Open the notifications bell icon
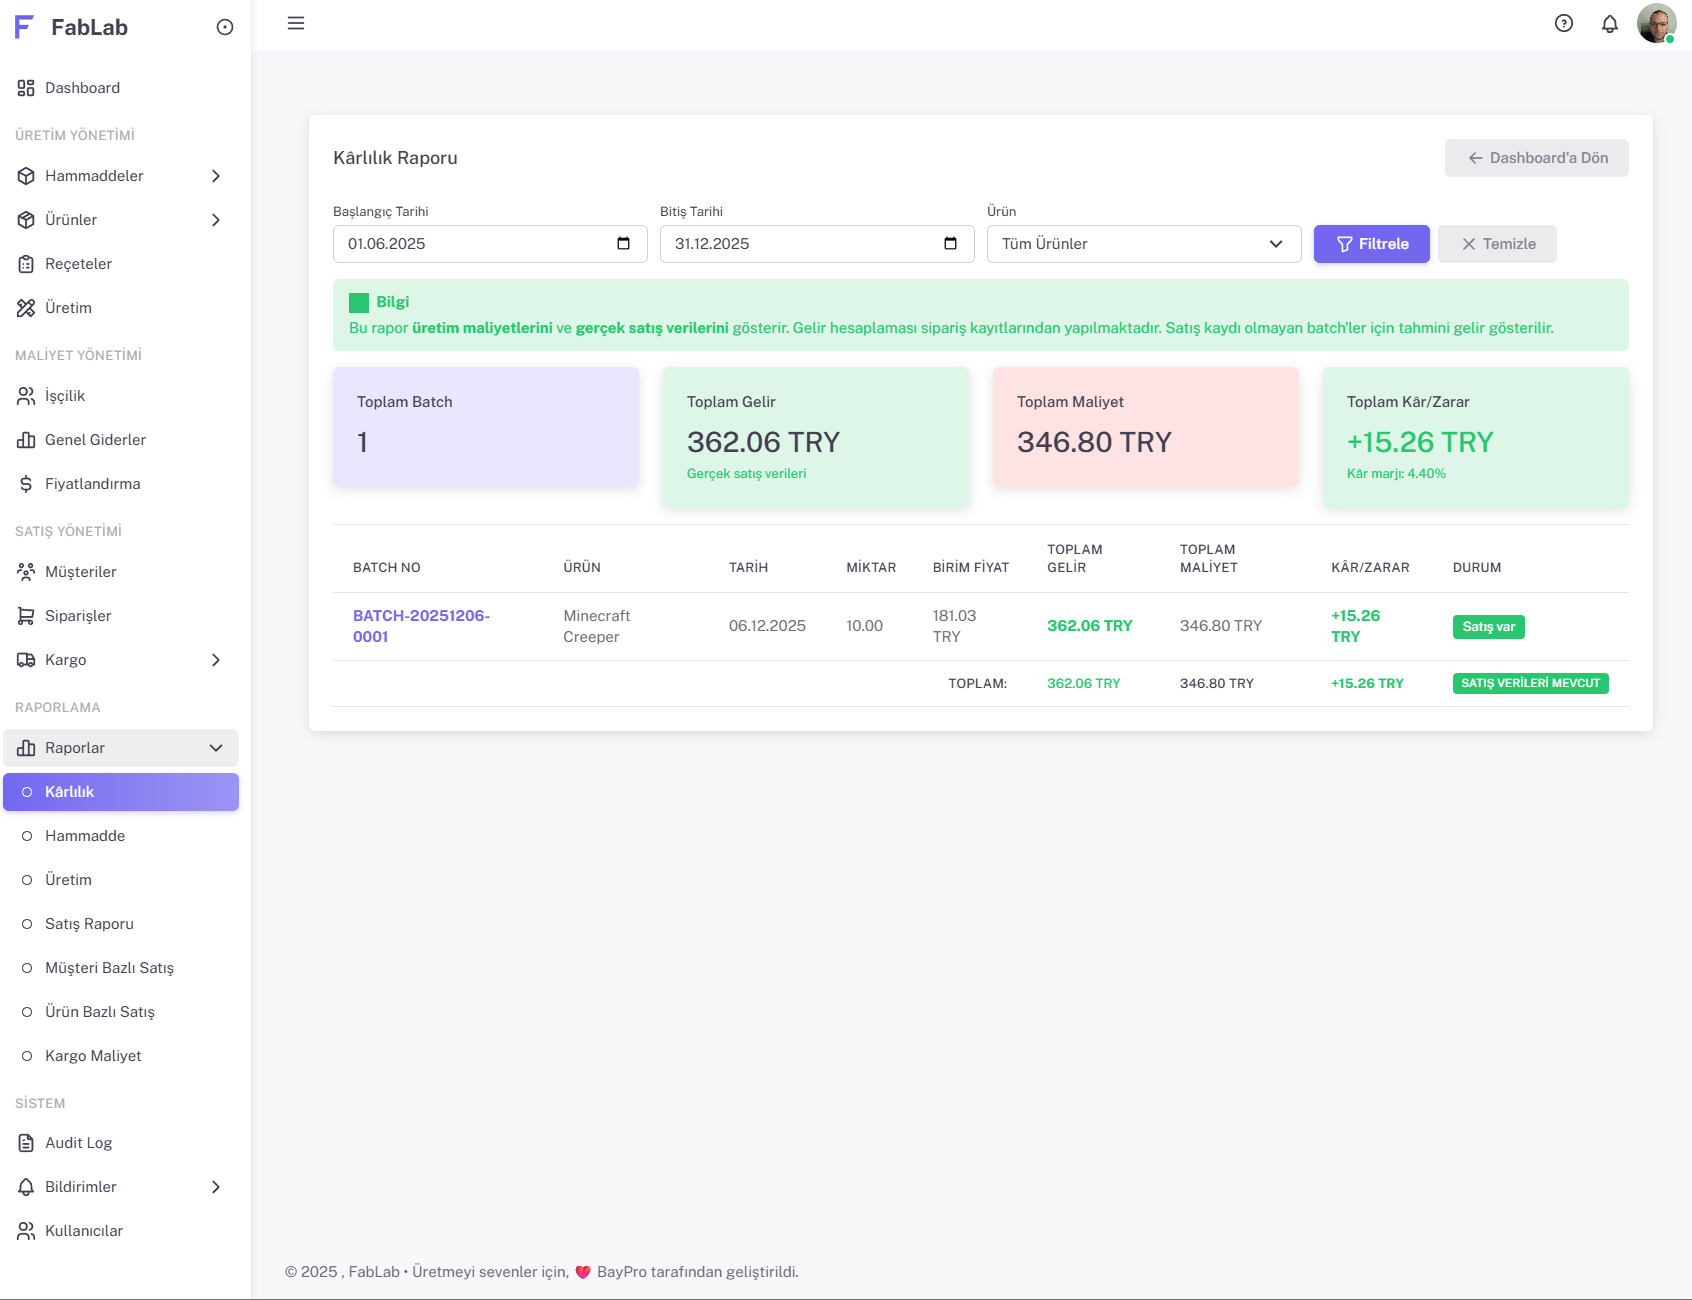The height and width of the screenshot is (1300, 1692). pos(1609,24)
